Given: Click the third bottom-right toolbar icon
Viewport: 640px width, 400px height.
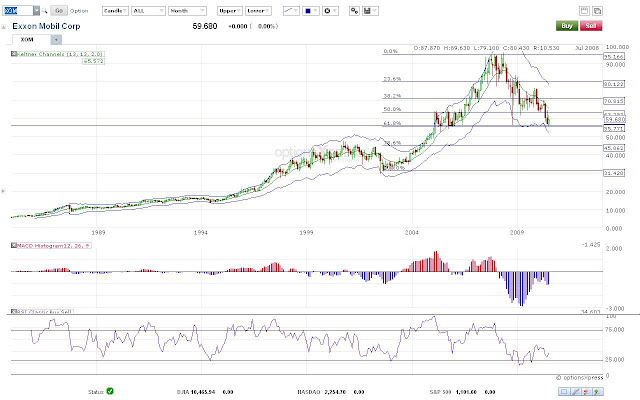Looking at the screenshot, I should coord(587,392).
